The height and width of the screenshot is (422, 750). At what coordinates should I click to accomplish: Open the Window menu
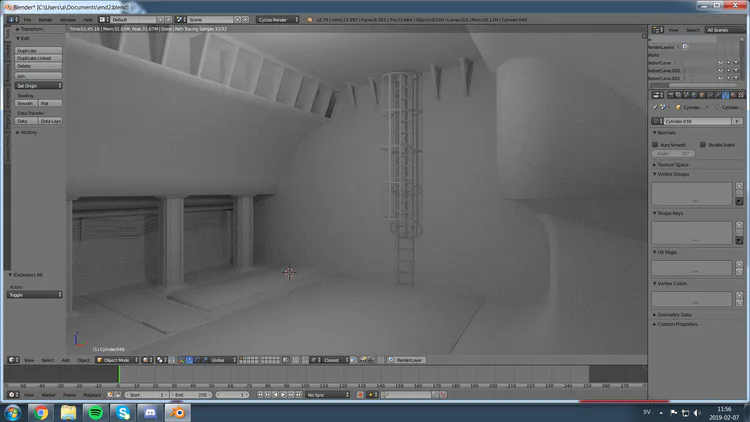pyautogui.click(x=67, y=20)
